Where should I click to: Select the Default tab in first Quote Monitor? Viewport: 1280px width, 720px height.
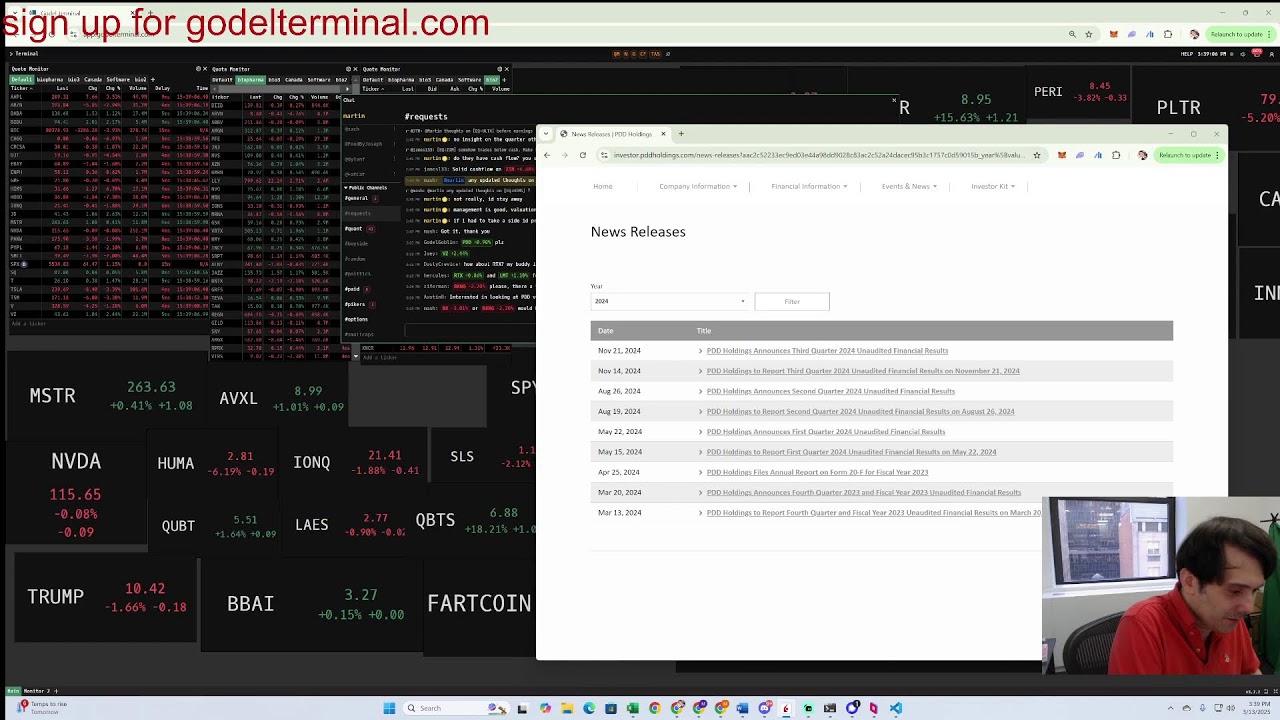point(21,79)
